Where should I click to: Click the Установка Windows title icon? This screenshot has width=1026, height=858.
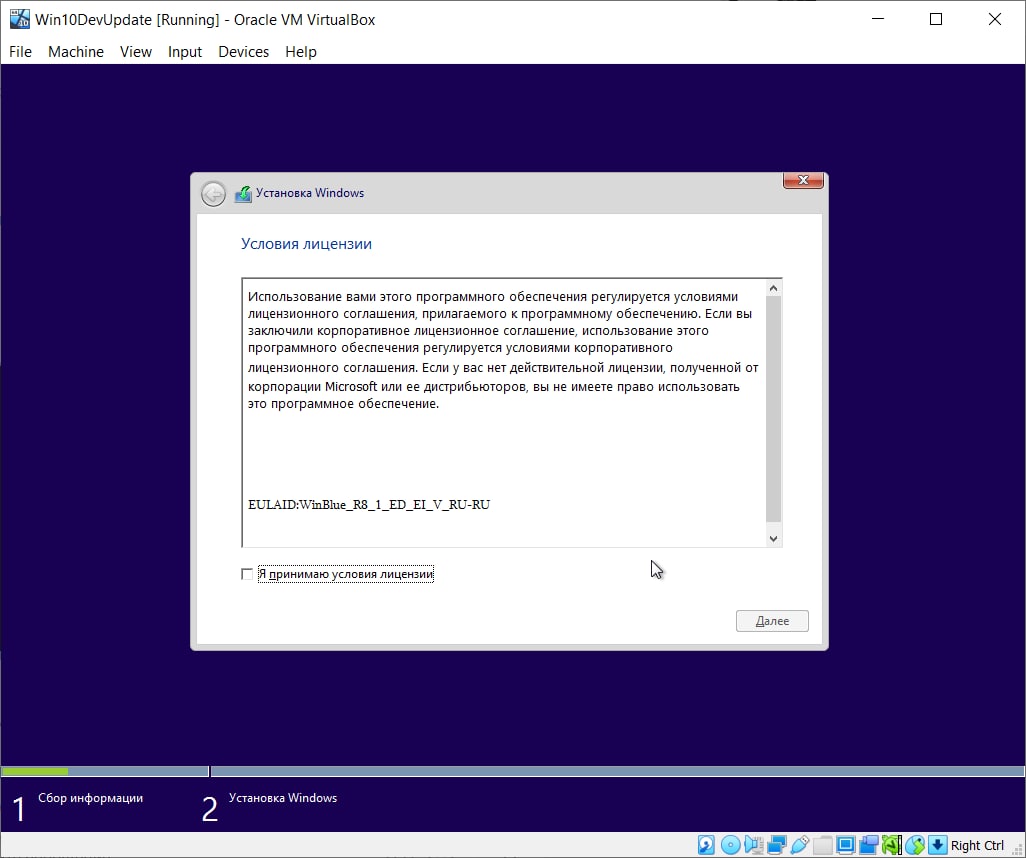click(x=243, y=194)
